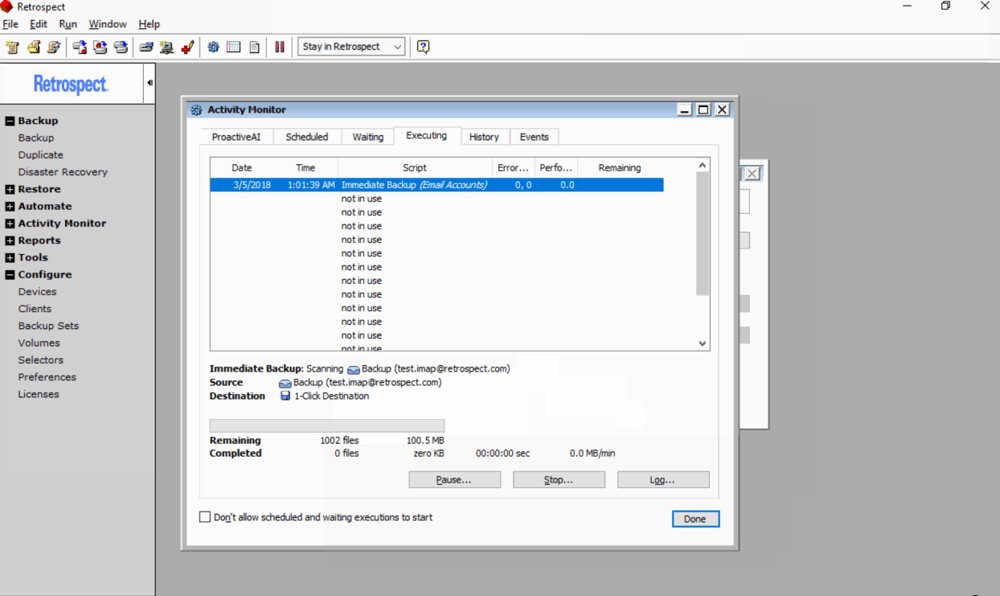1000x596 pixels.
Task: Select the Executing tab
Action: point(427,136)
